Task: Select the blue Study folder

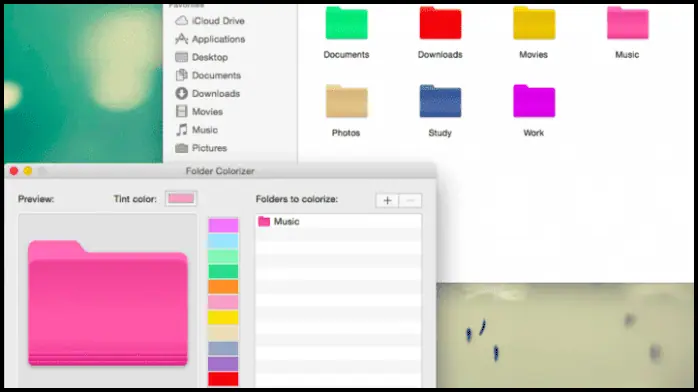Action: click(440, 101)
